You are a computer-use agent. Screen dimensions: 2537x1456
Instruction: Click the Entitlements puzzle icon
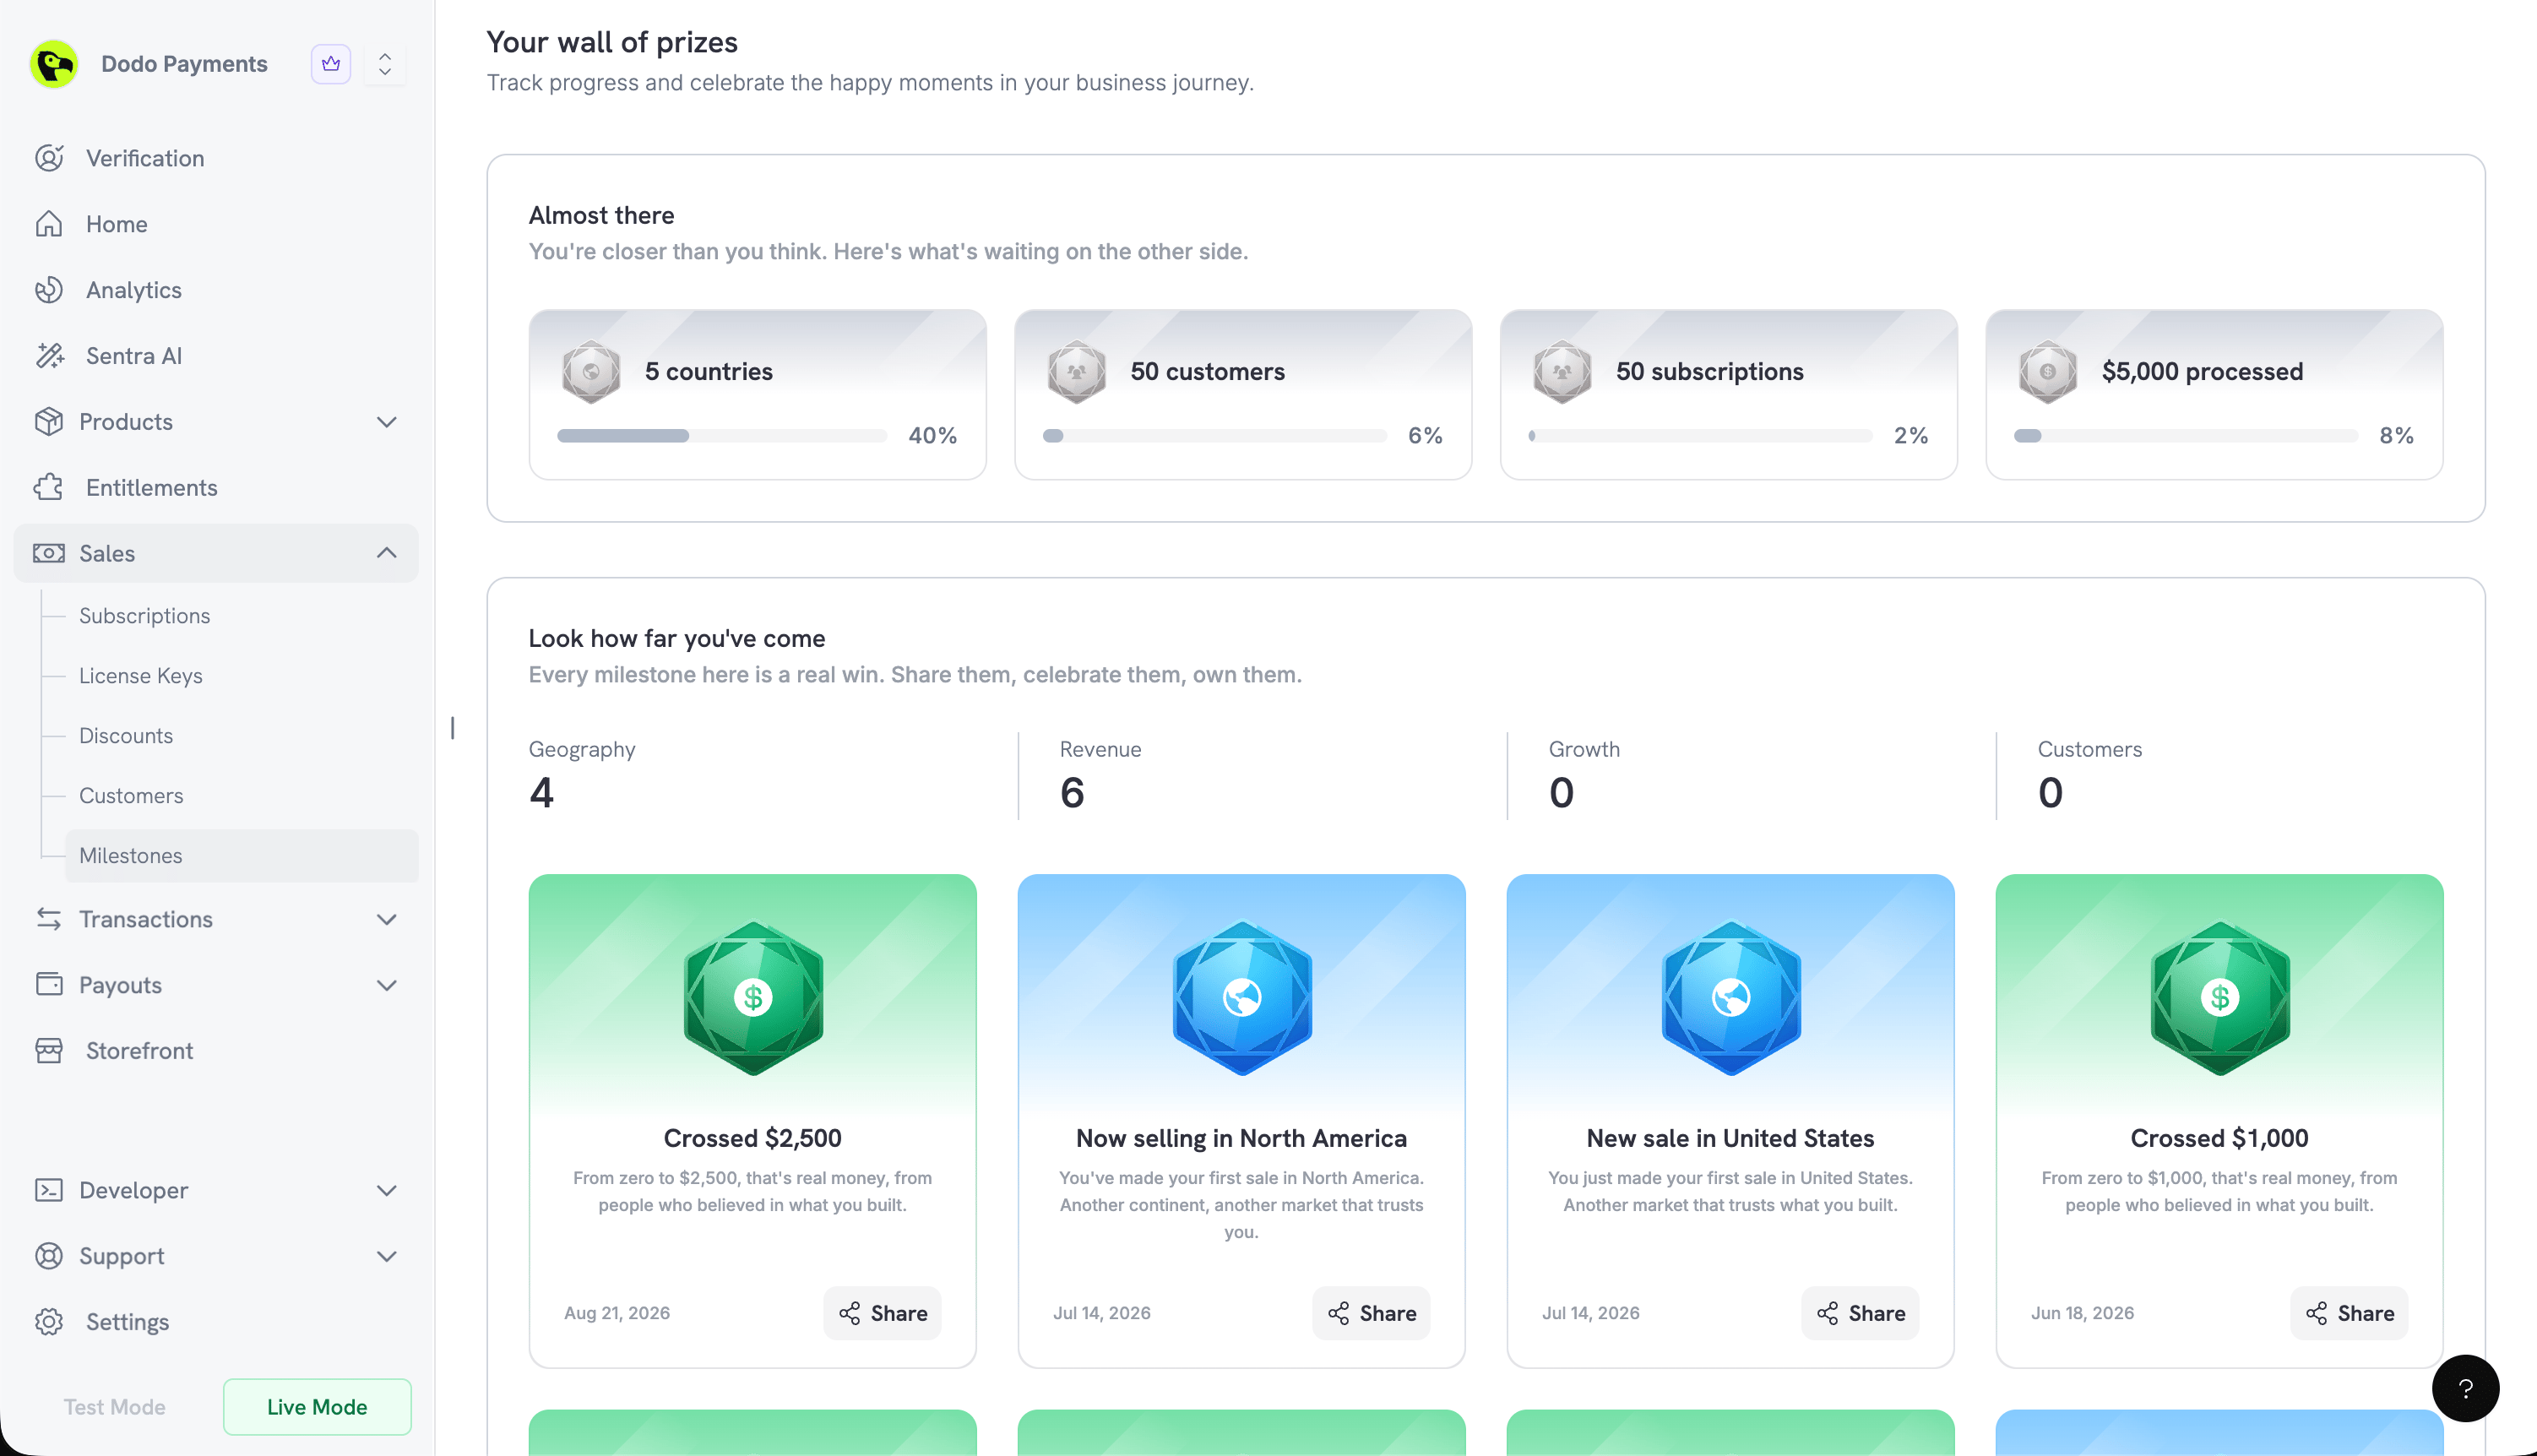click(49, 488)
